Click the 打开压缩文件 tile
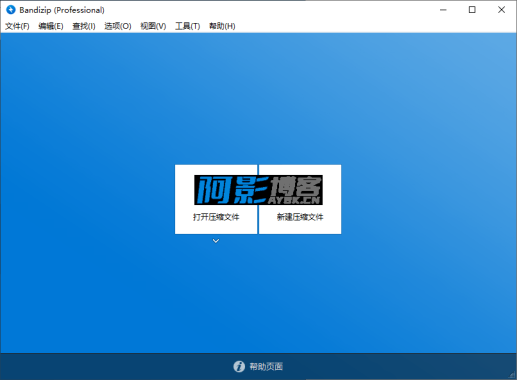517x380 pixels. pos(216,199)
